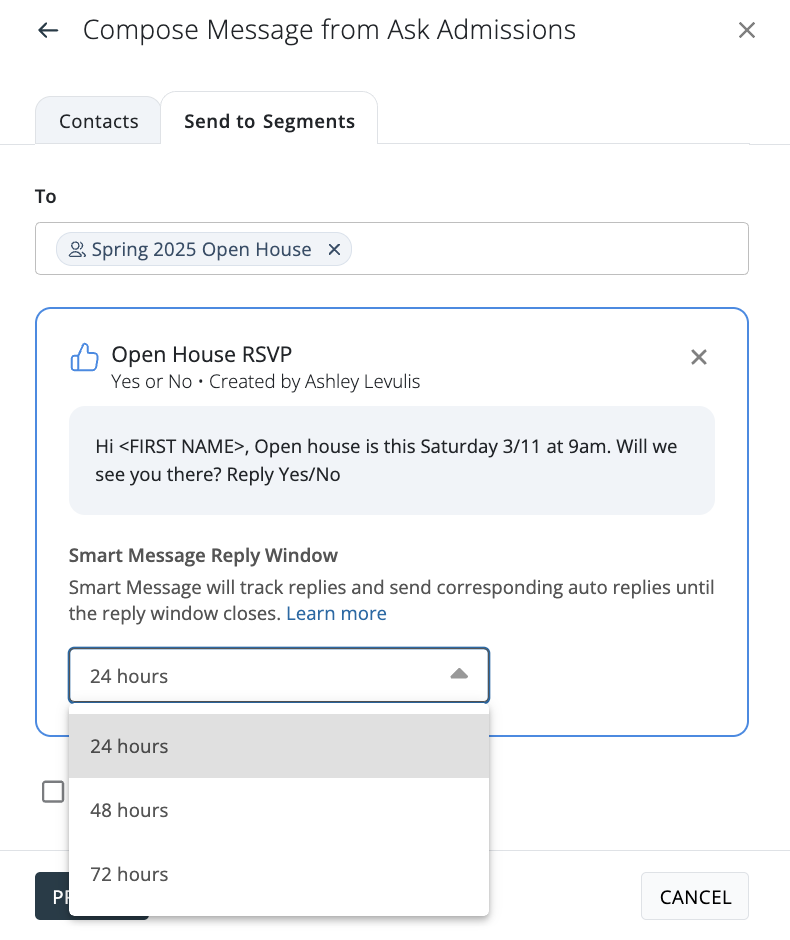Remove the Spring 2025 Open House segment
The width and height of the screenshot is (790, 940).
(x=335, y=250)
